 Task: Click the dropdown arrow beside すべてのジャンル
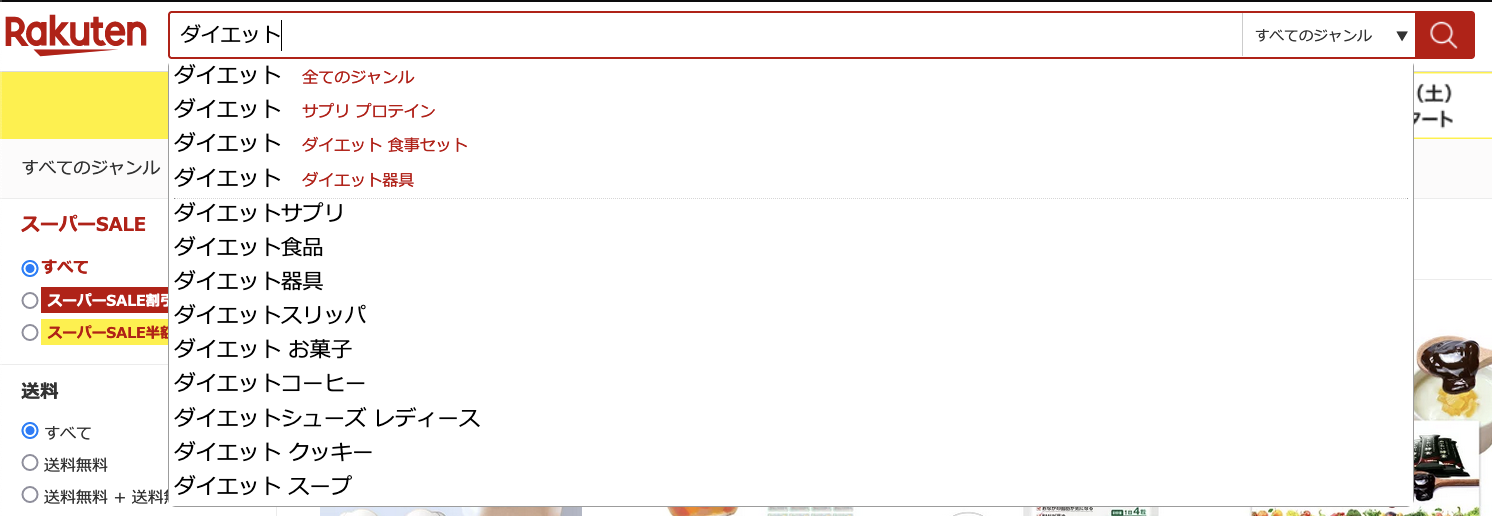pos(1401,36)
